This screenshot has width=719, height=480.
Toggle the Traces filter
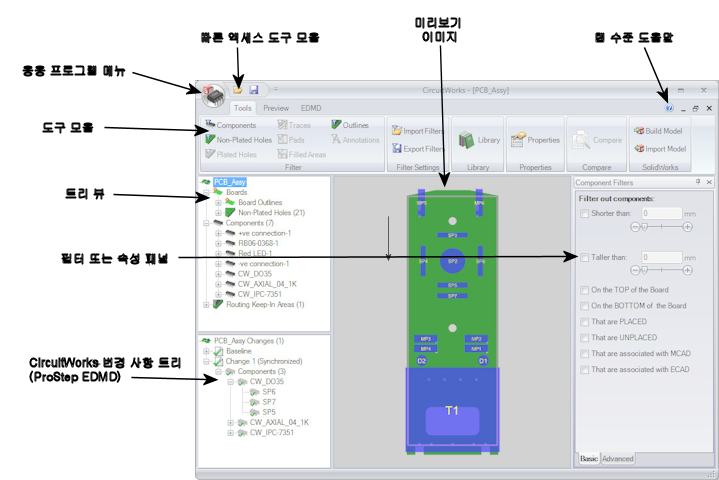pyautogui.click(x=294, y=125)
